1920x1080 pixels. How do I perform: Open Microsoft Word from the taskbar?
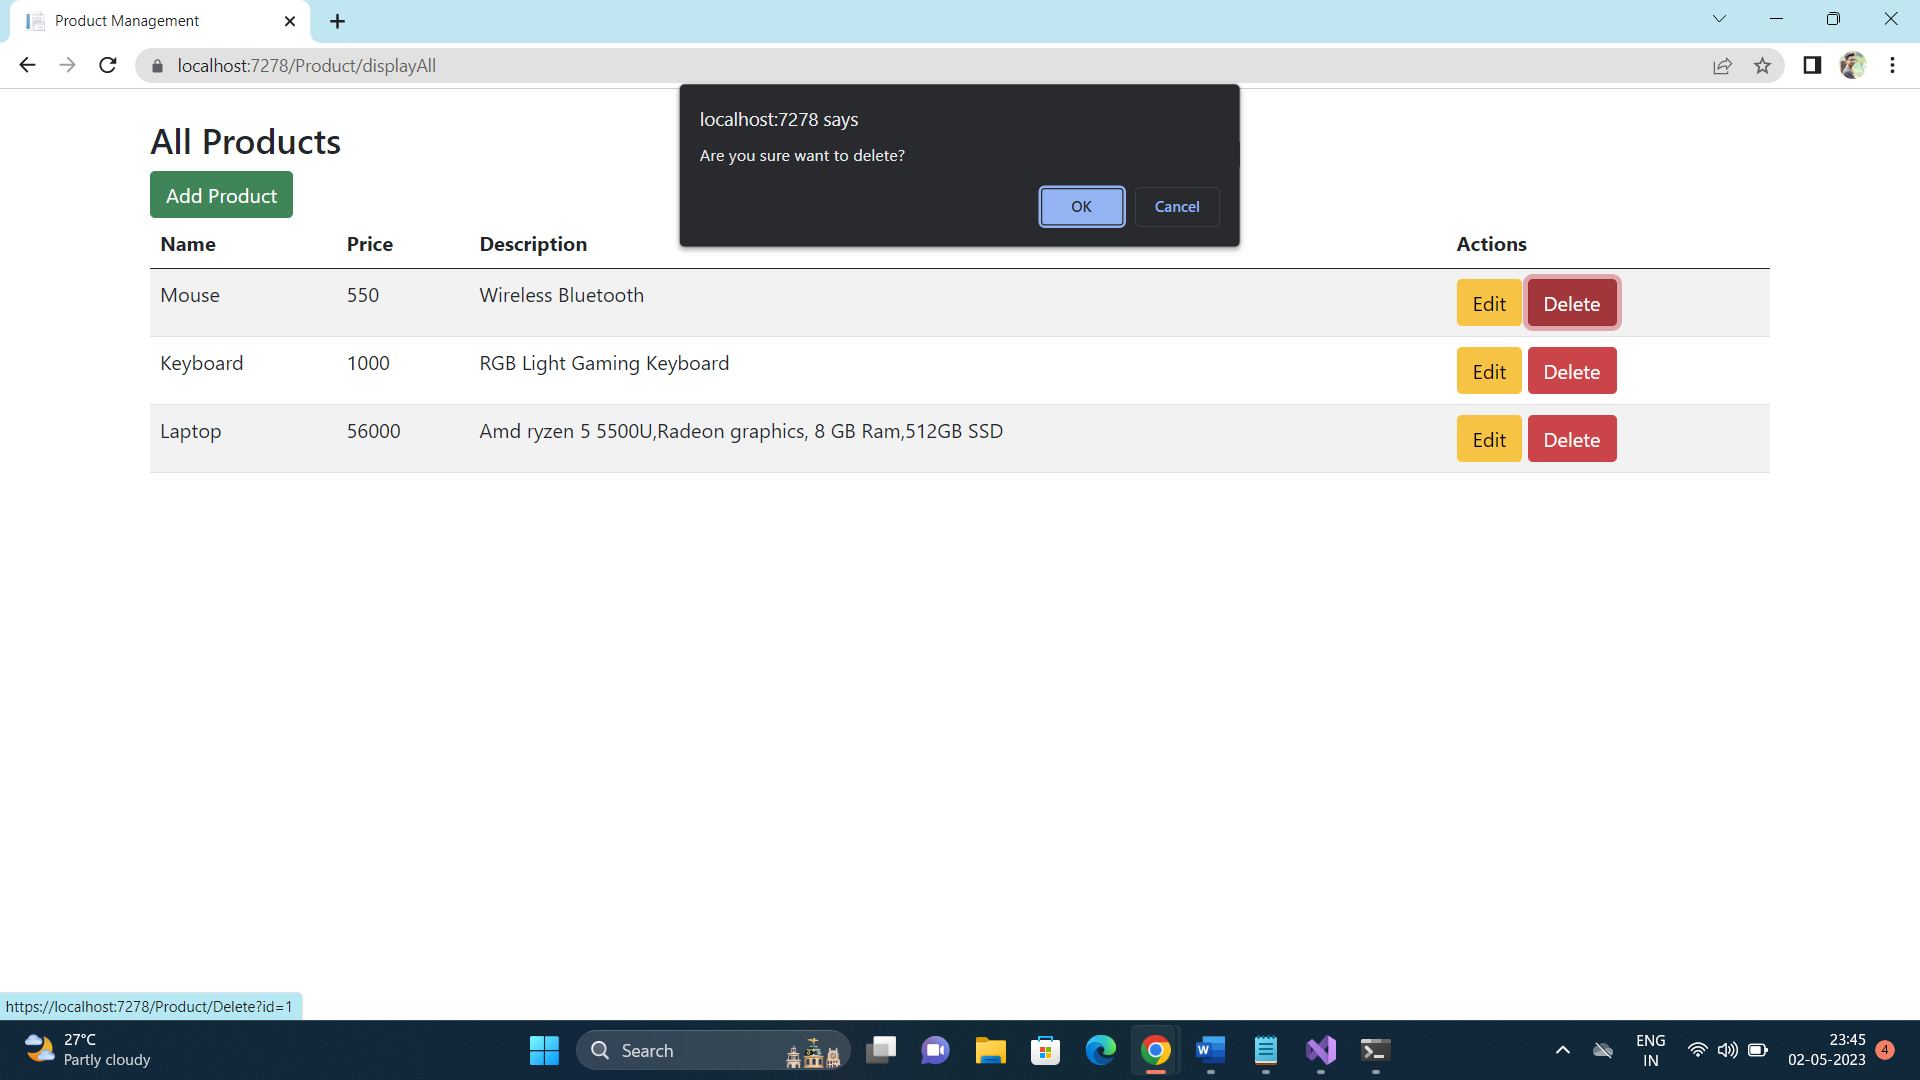[1210, 1050]
